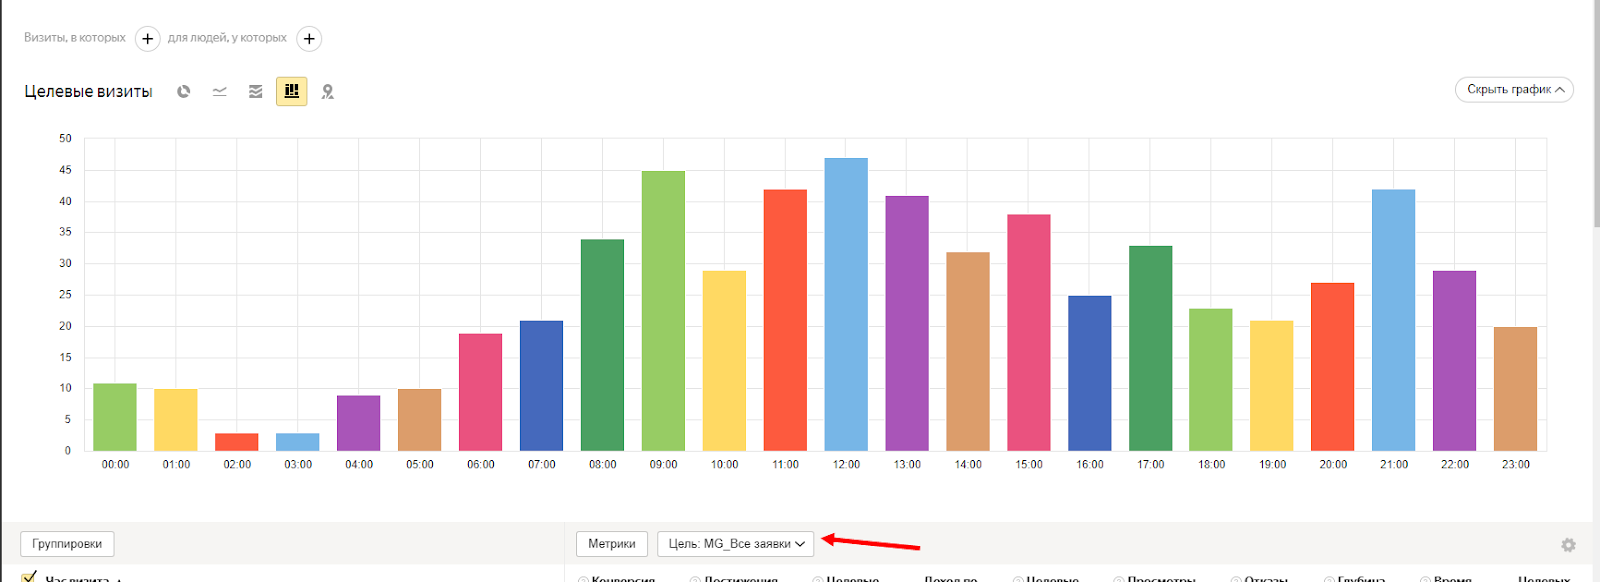This screenshot has height=582, width=1600.
Task: Click the 21:00 blue bar
Action: (1393, 320)
